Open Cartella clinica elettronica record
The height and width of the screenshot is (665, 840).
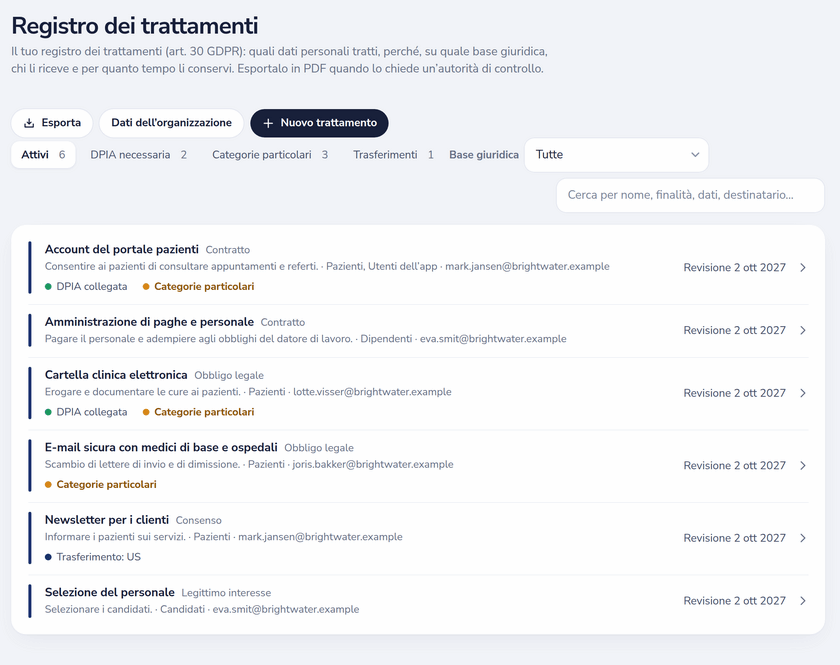(418, 393)
